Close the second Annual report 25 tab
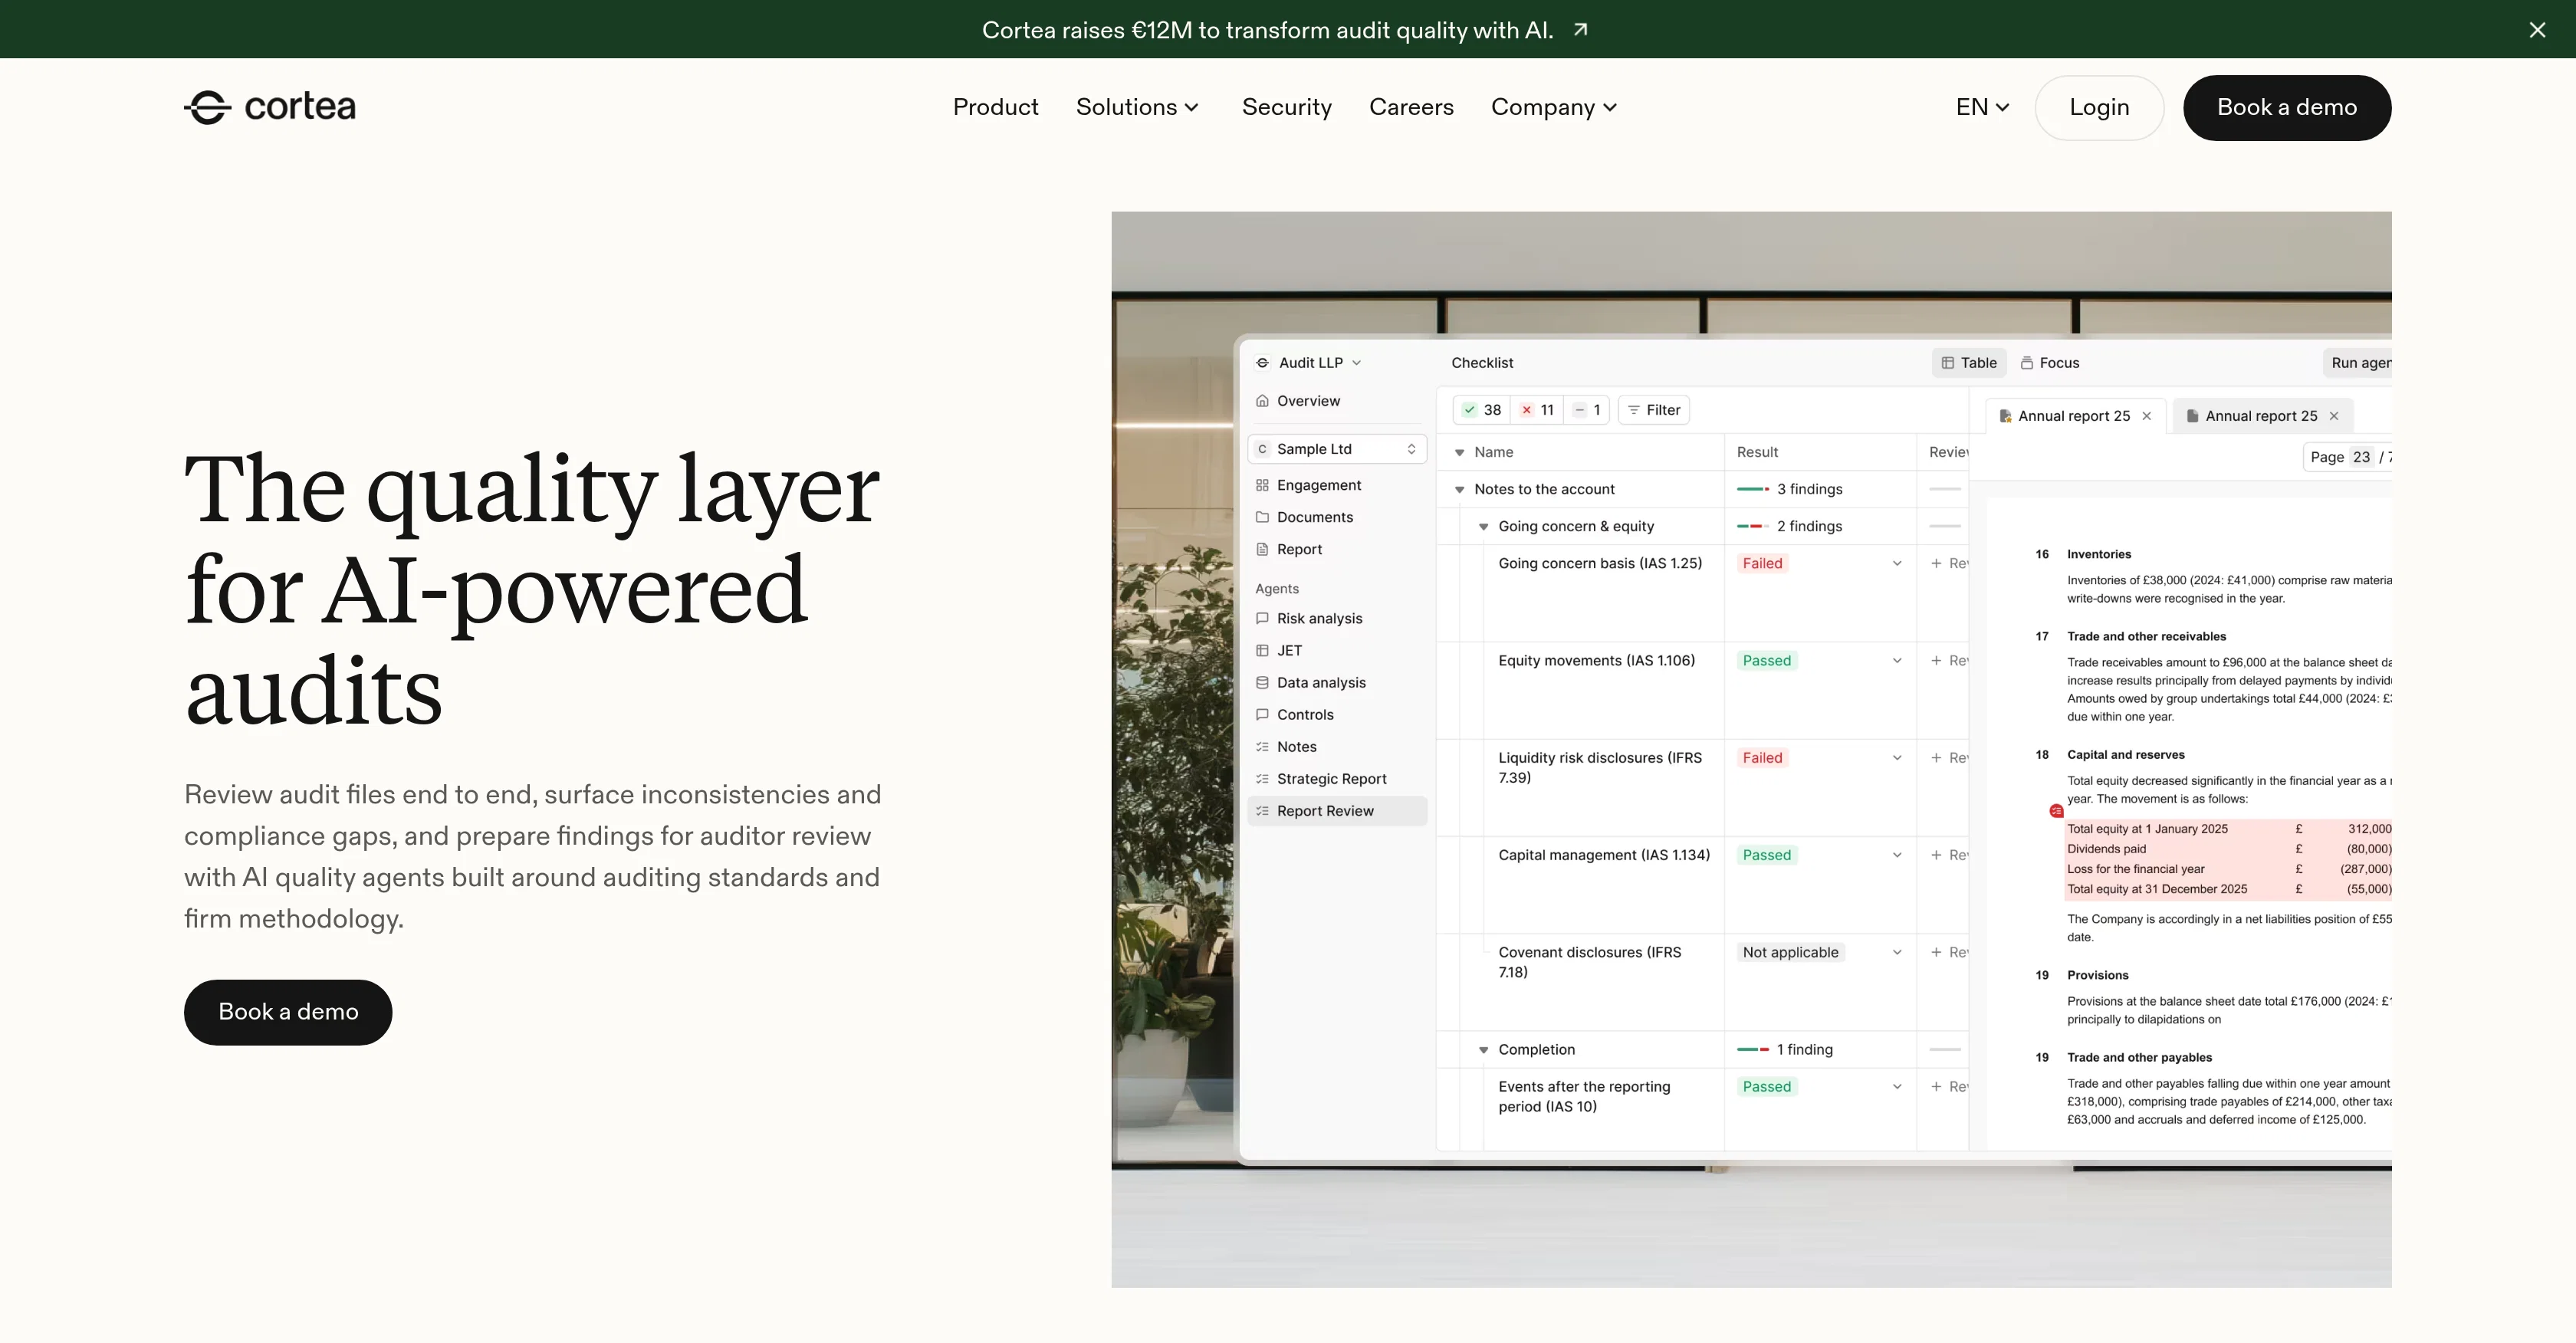This screenshot has width=2576, height=1343. [2334, 416]
